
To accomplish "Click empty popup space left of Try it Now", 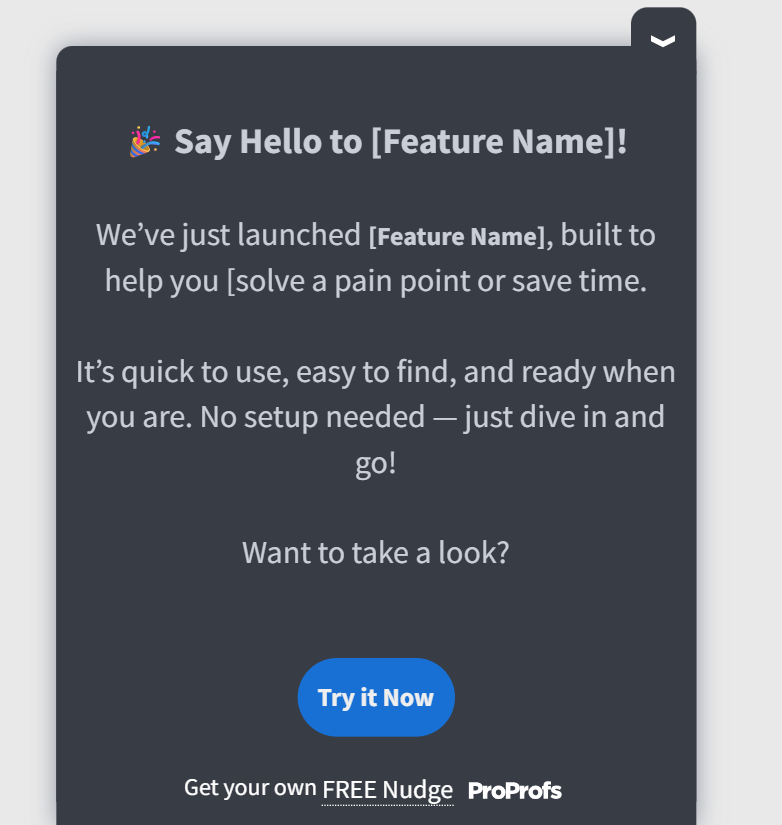I will pos(170,697).
